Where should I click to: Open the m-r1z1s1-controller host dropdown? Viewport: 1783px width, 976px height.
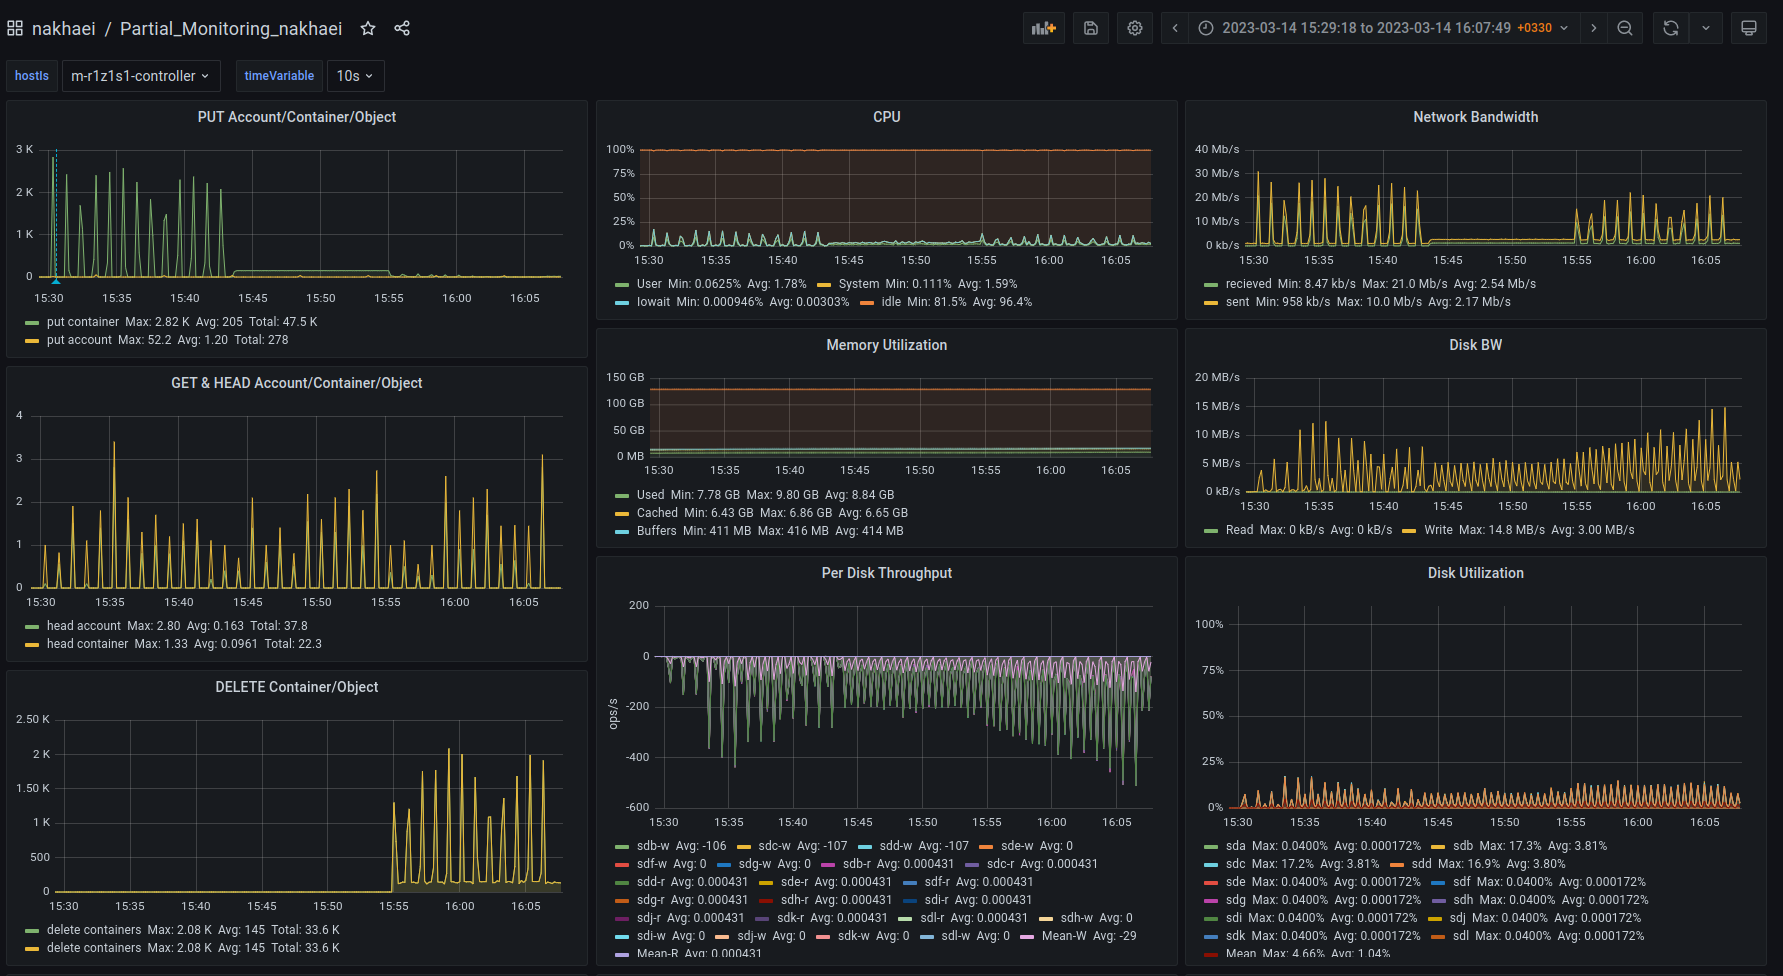coord(140,76)
